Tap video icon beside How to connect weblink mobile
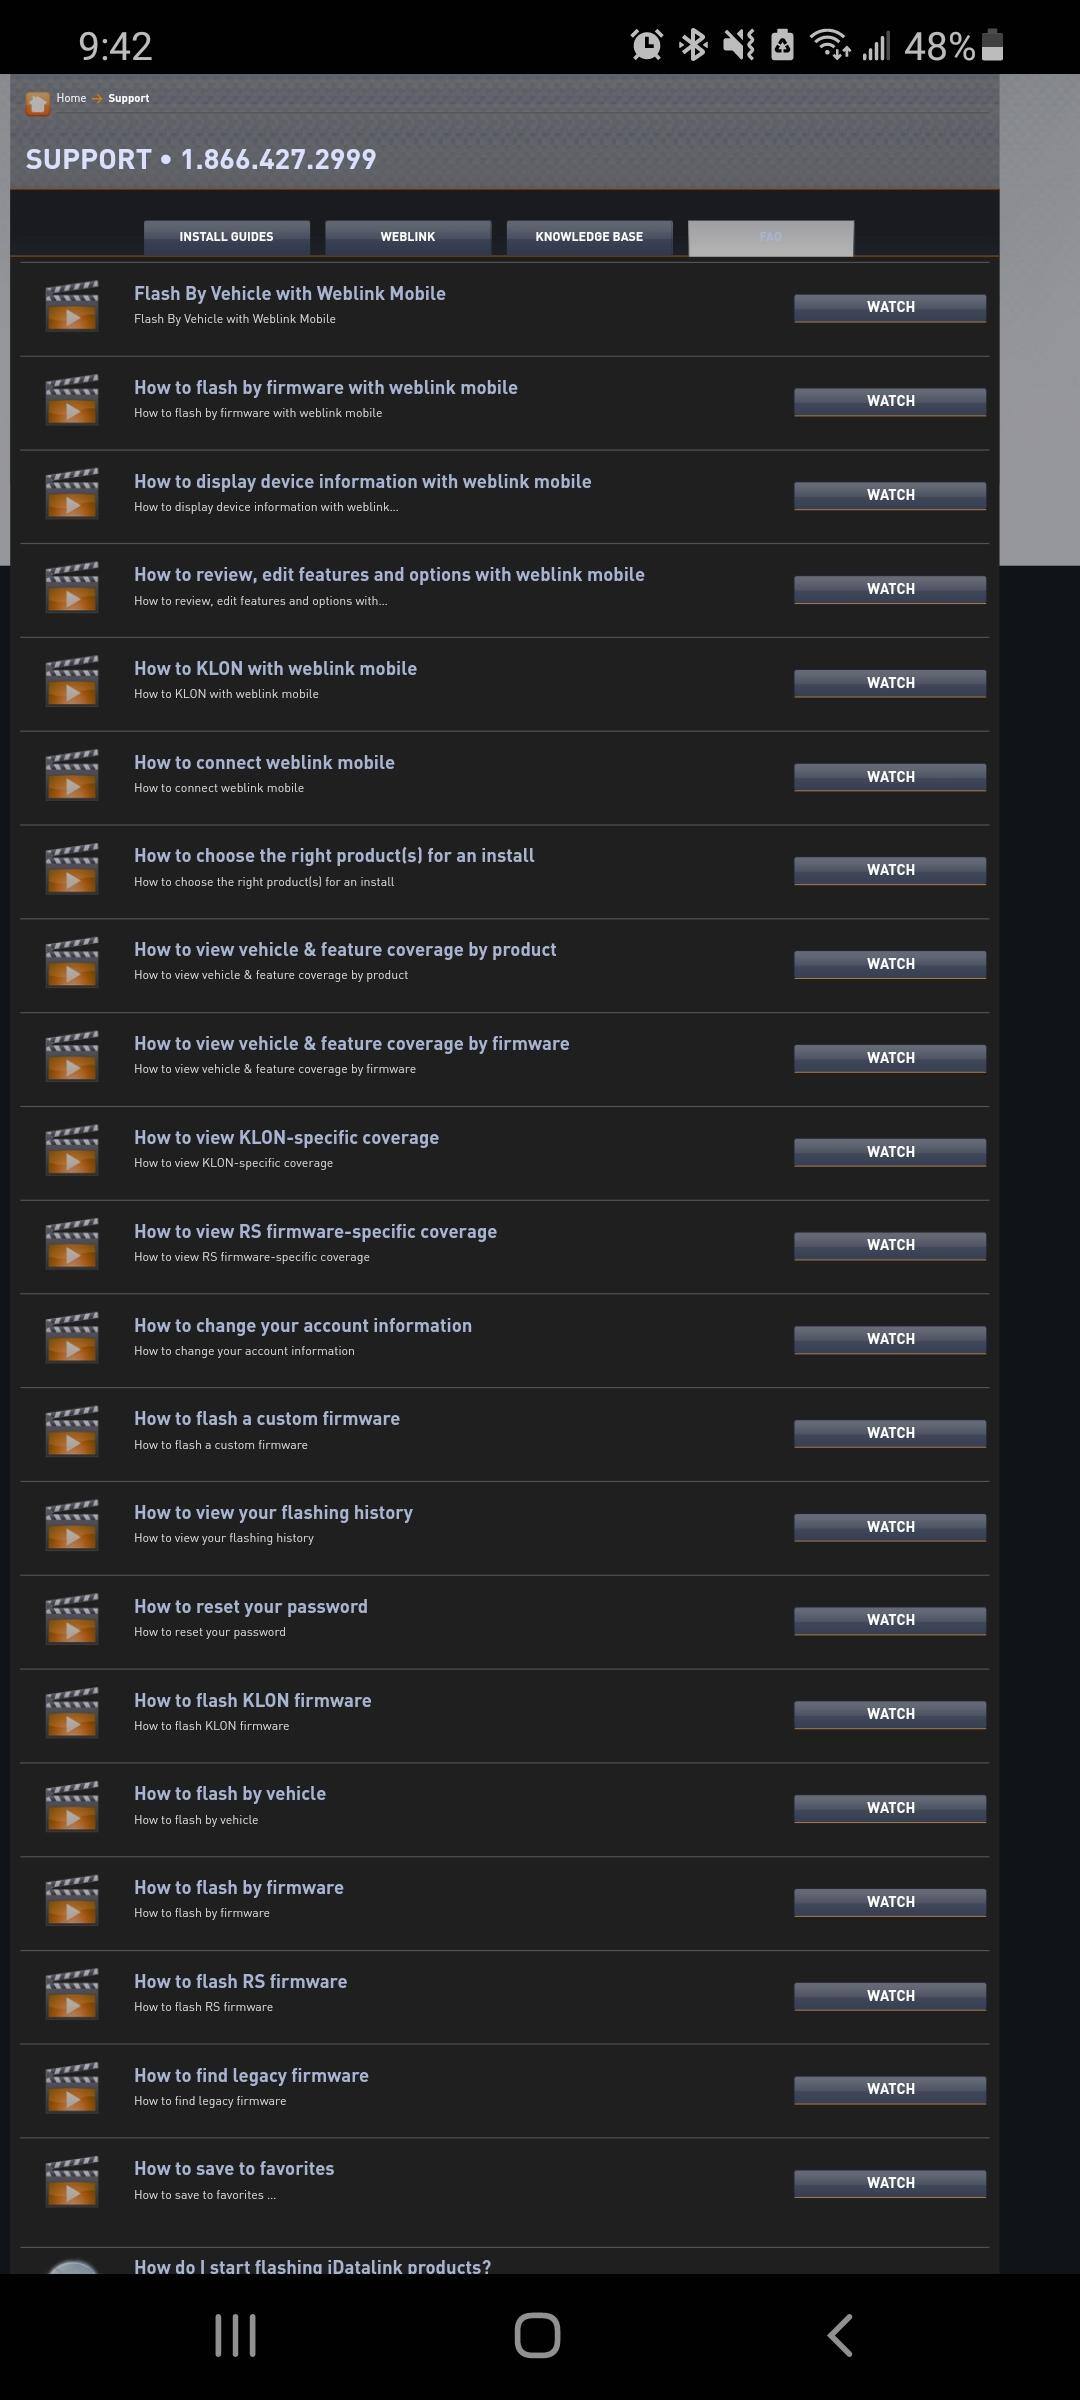Viewport: 1080px width, 2400px height. [72, 775]
